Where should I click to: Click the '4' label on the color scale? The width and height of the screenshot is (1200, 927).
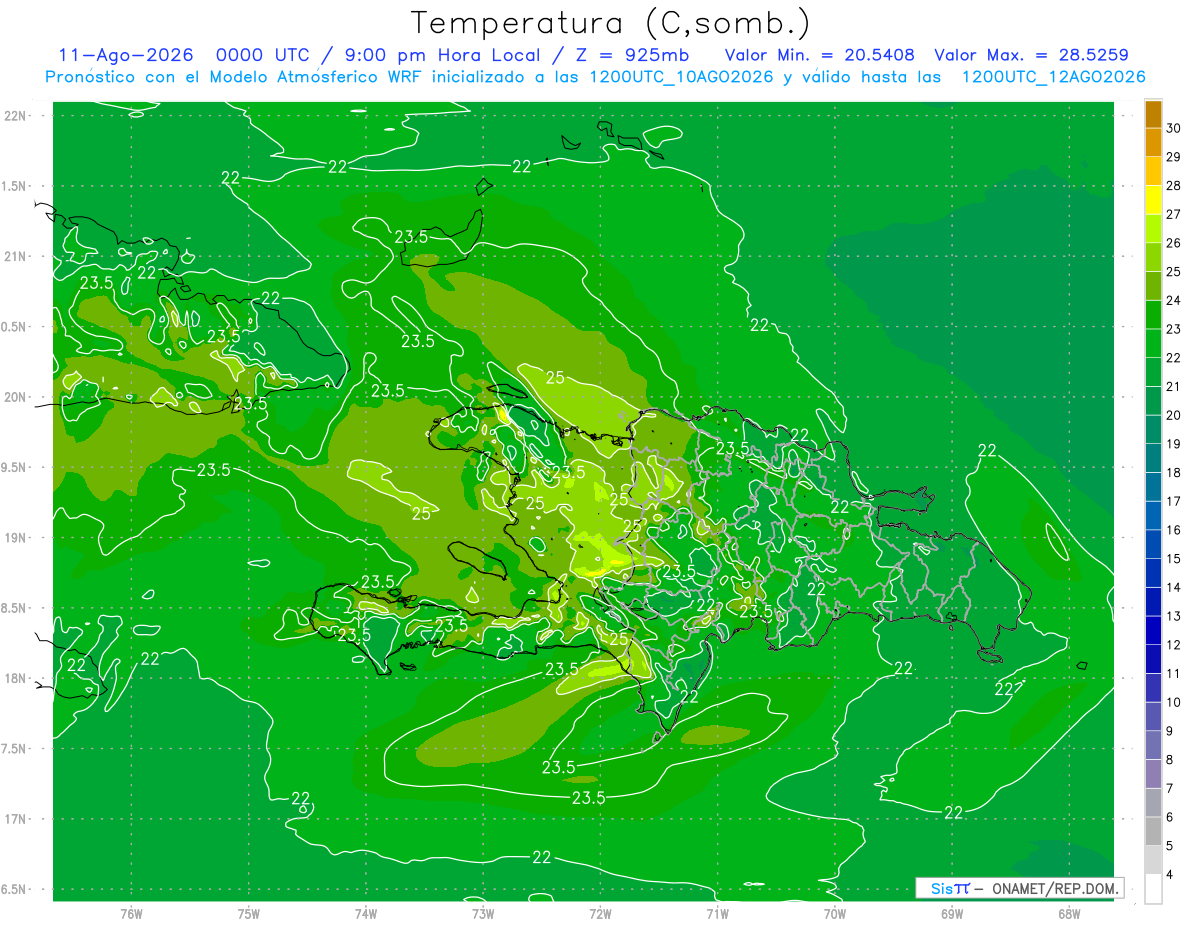click(1170, 875)
